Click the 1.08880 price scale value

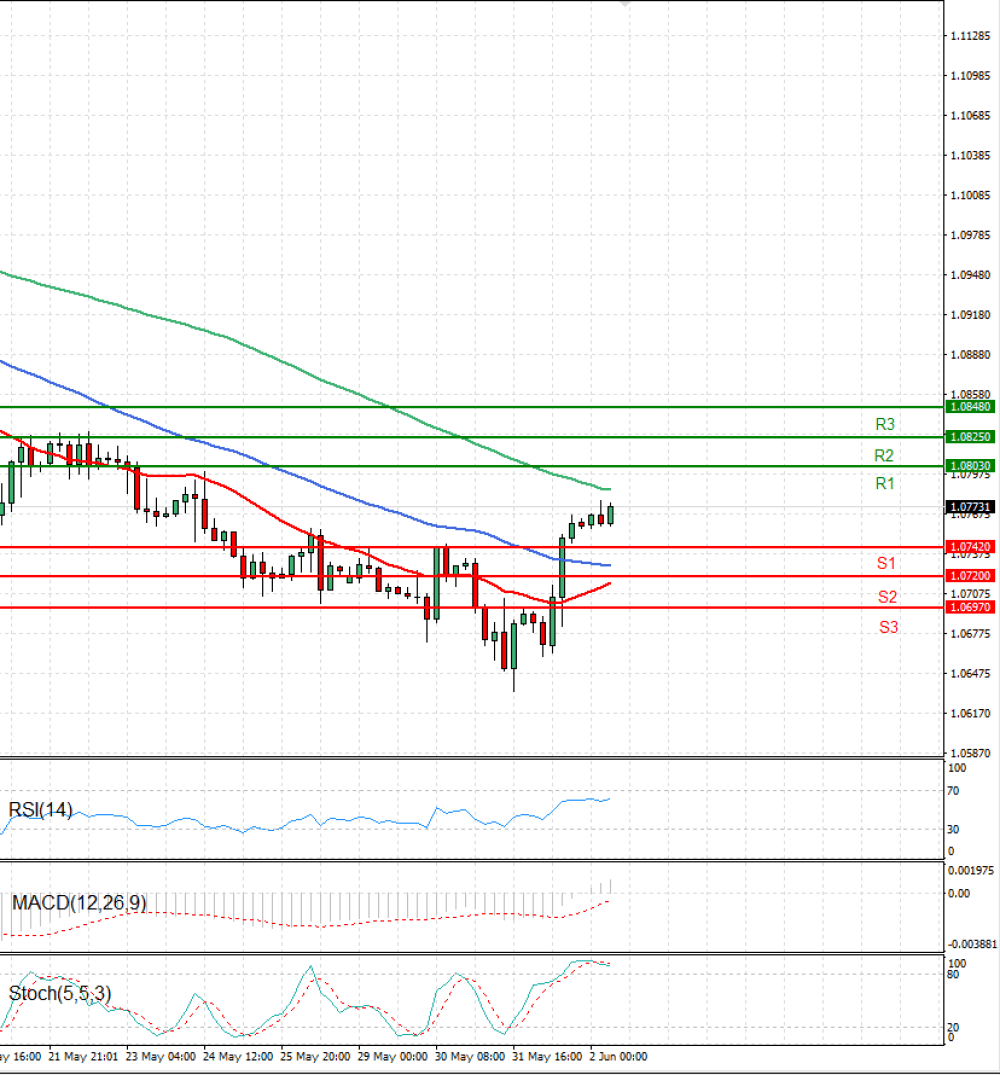pyautogui.click(x=971, y=354)
